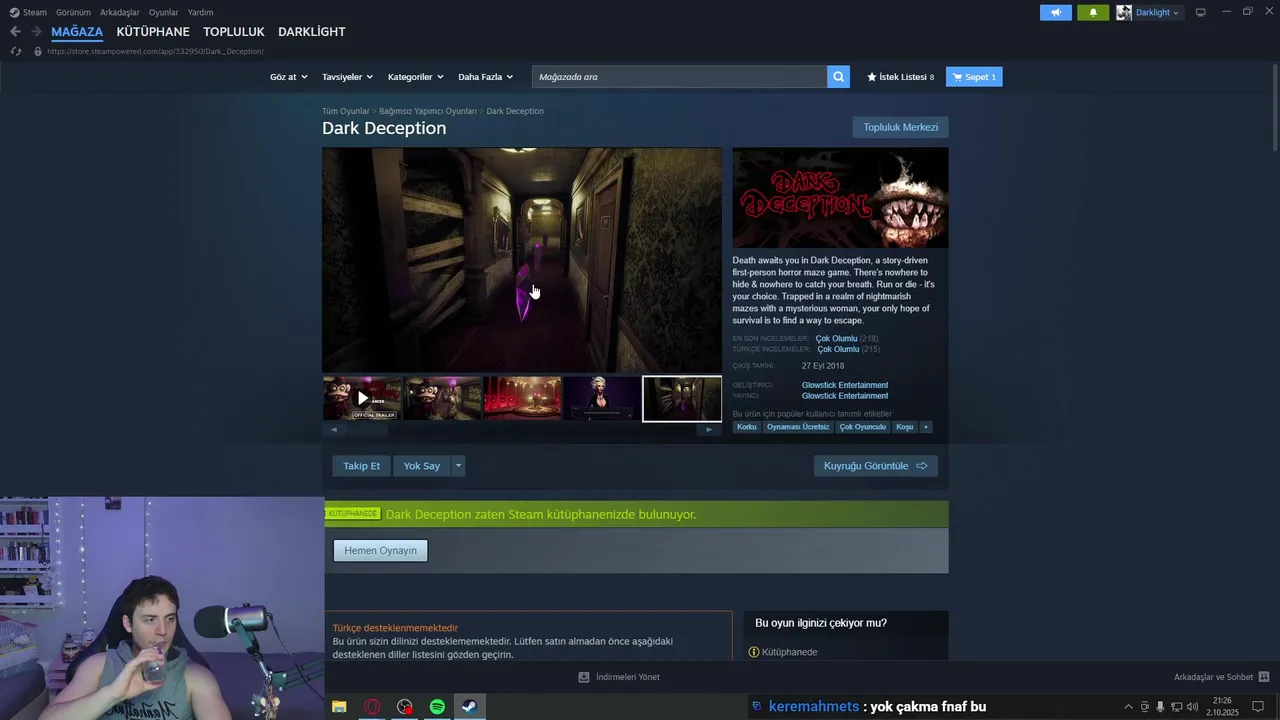Image resolution: width=1280 pixels, height=720 pixels.
Task: Open the Arkadaşlar menu
Action: pos(119,12)
